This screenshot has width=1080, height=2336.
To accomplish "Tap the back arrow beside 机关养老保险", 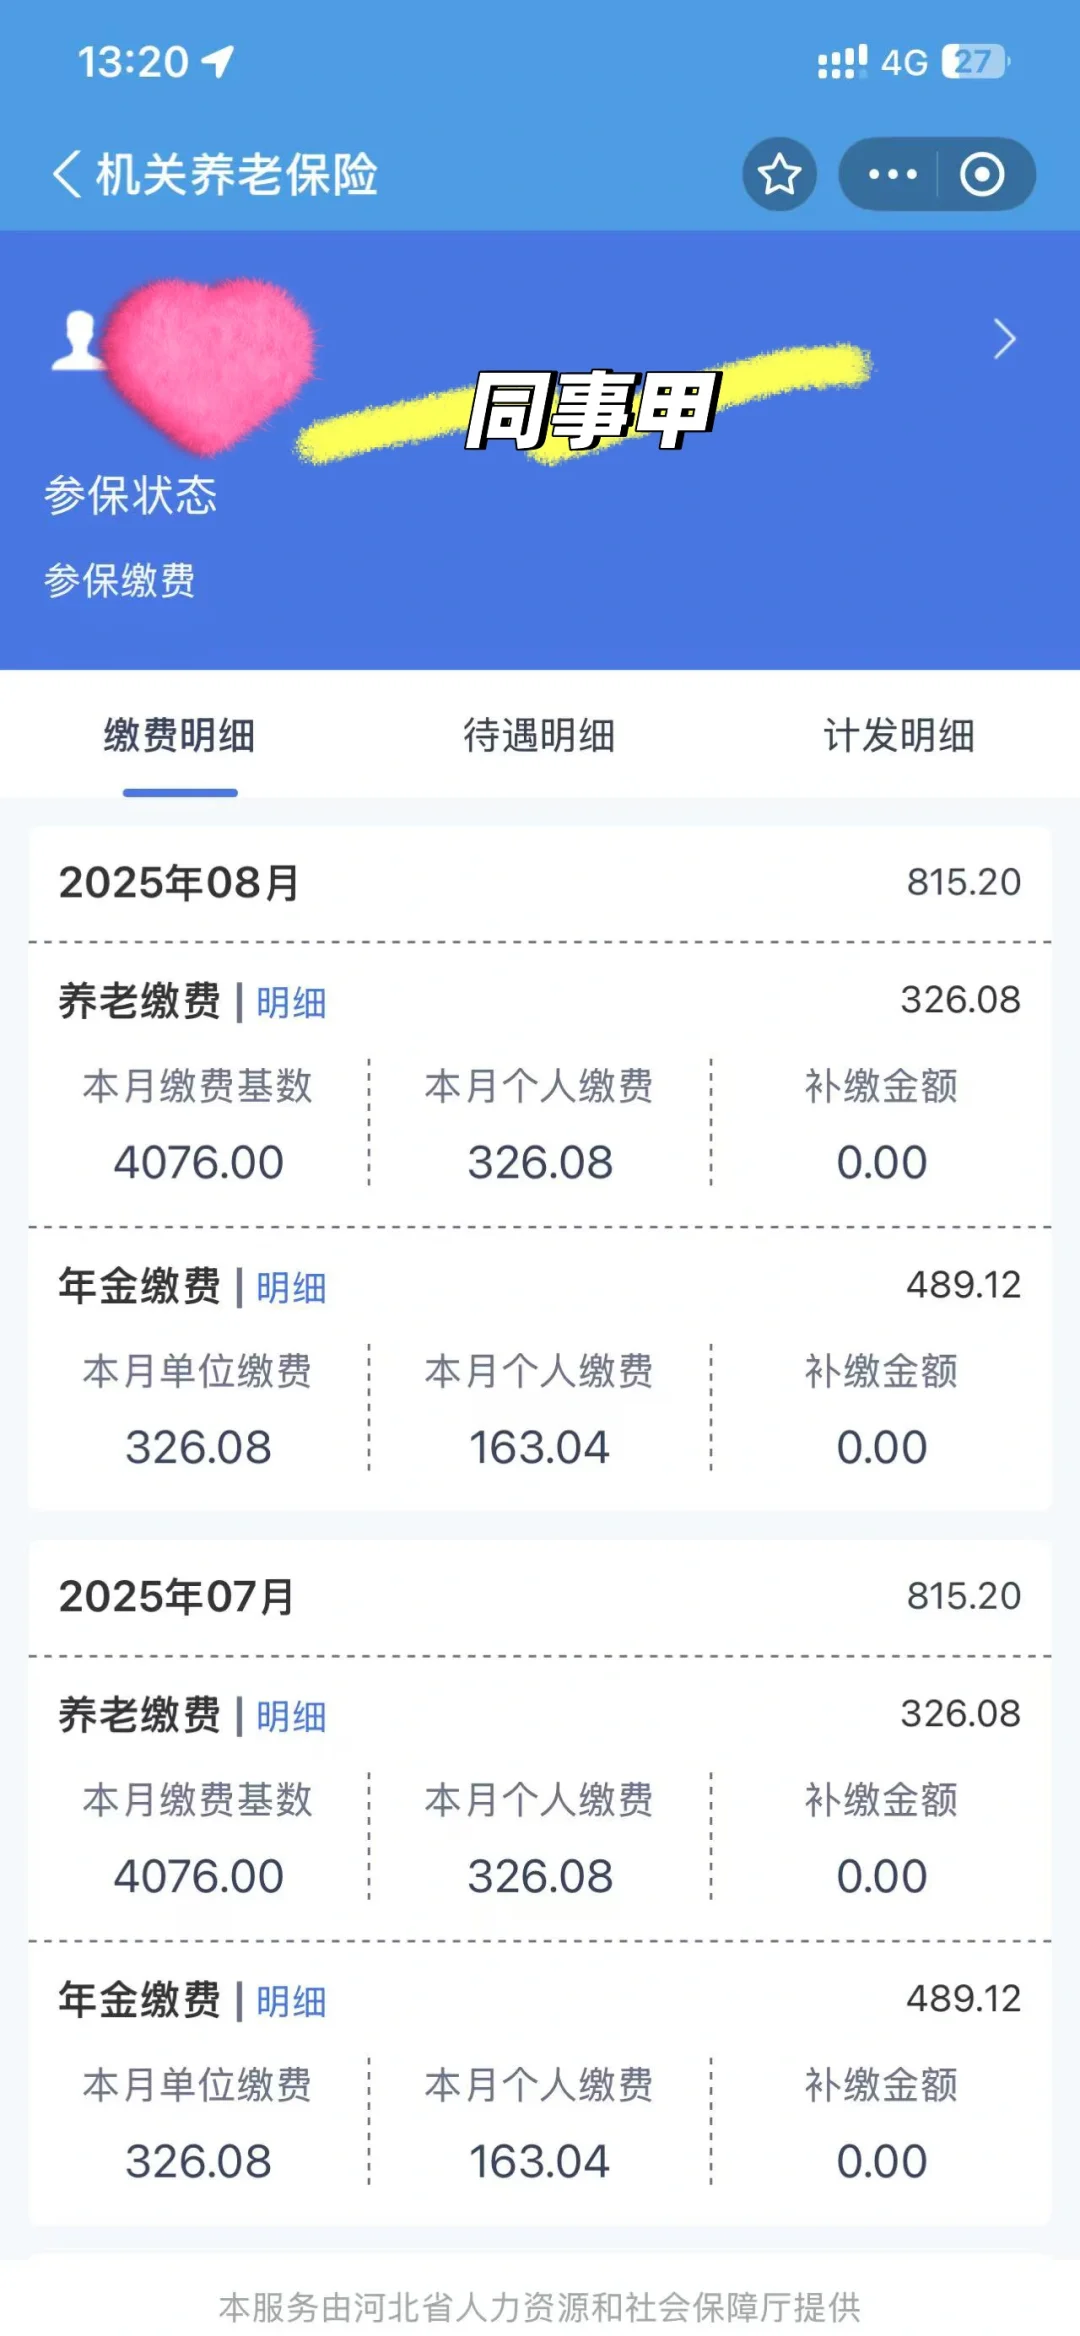I will pos(67,174).
